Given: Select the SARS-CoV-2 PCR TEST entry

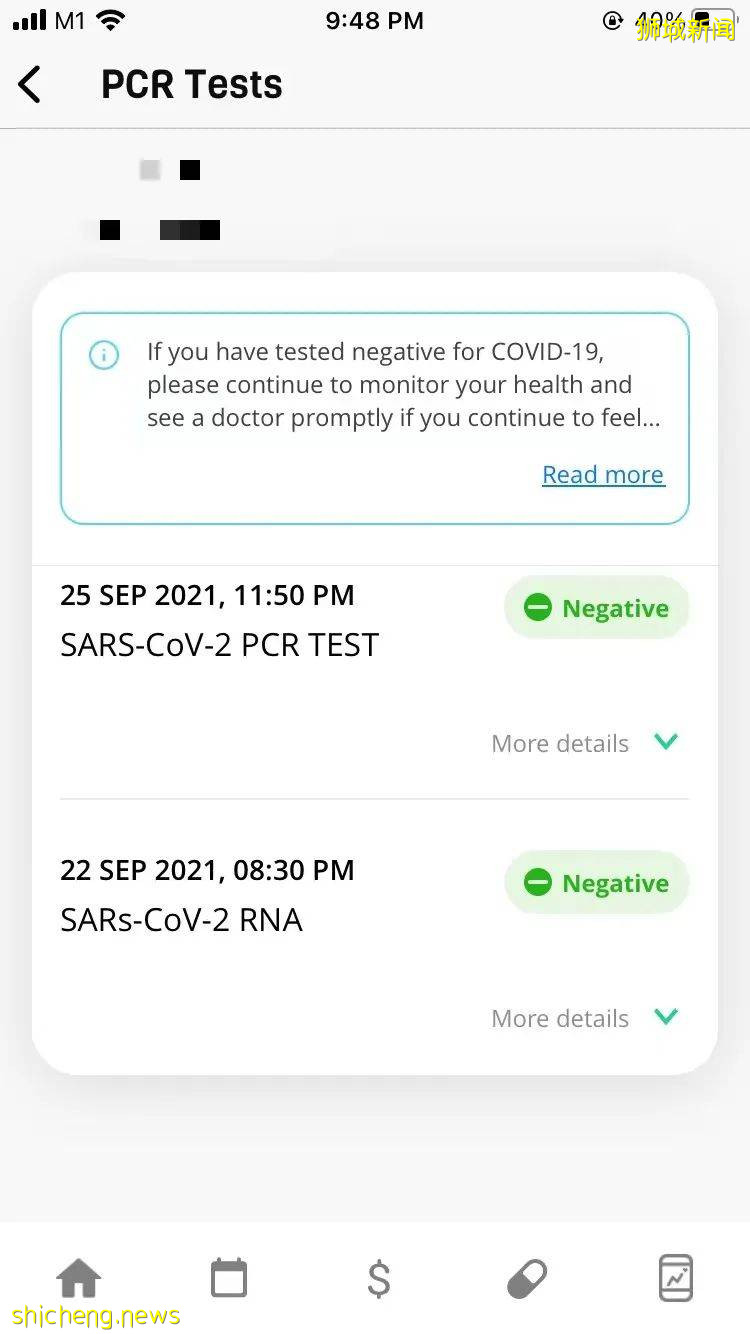Looking at the screenshot, I should click(x=220, y=645).
